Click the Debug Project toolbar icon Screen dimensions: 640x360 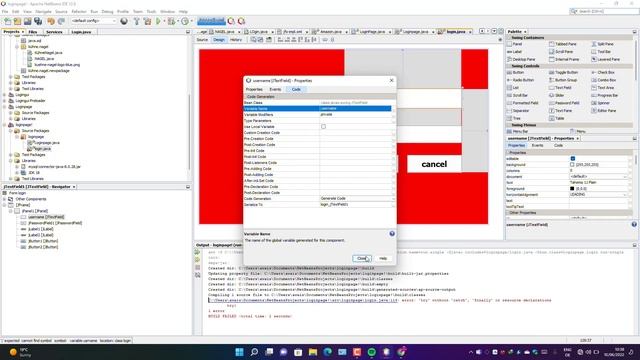pyautogui.click(x=171, y=21)
